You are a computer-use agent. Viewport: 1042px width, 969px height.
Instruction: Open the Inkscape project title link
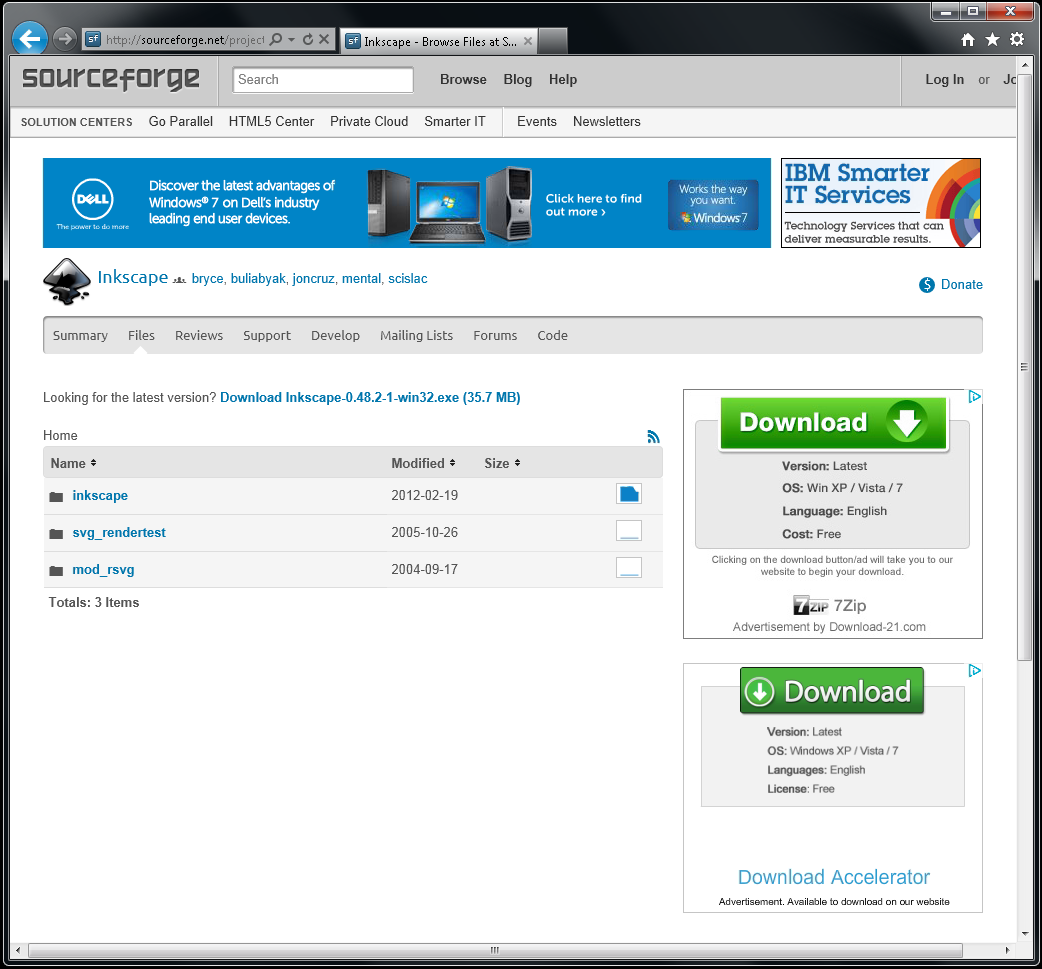click(x=133, y=277)
